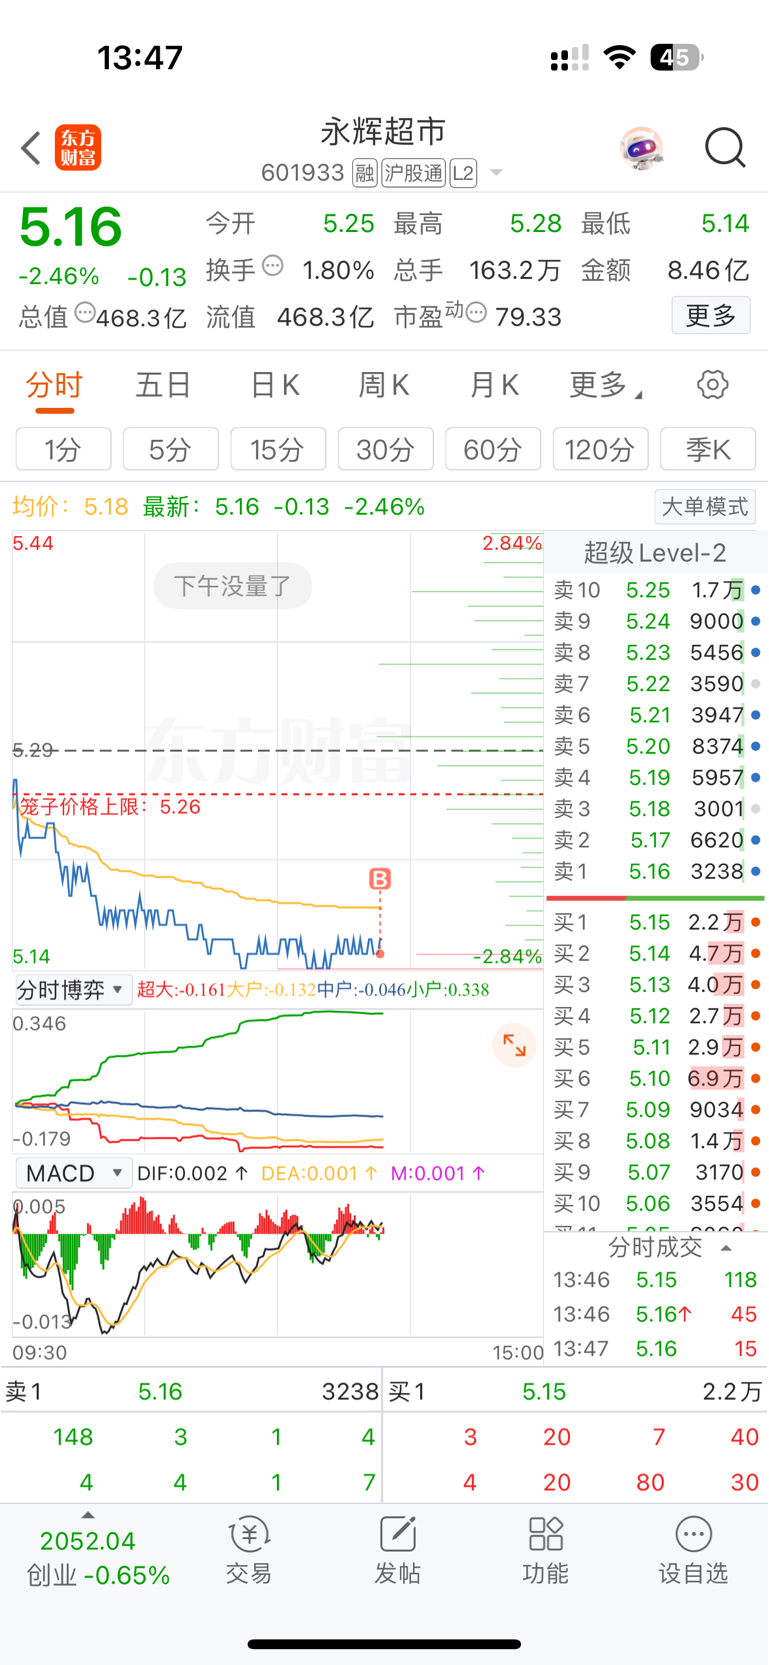
Task: Select the 卖10 5.25 order row
Action: pyautogui.click(x=656, y=590)
